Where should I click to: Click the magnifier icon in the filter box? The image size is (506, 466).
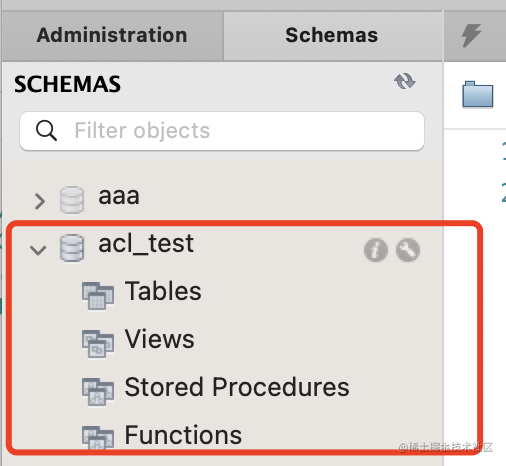pyautogui.click(x=46, y=130)
